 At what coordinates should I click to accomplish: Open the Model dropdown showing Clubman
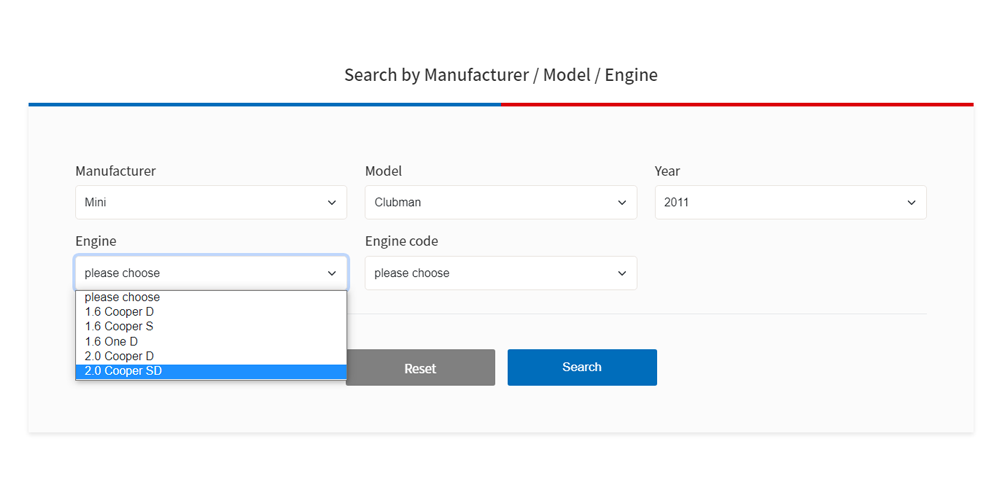click(x=501, y=202)
